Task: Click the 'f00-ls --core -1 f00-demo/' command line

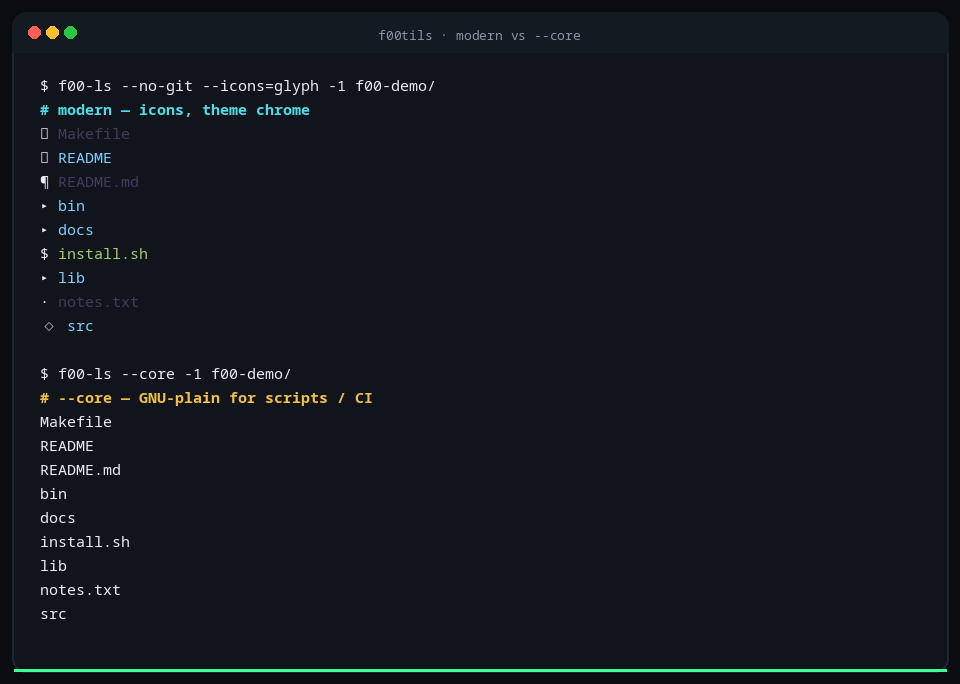Action: pyautogui.click(x=165, y=374)
